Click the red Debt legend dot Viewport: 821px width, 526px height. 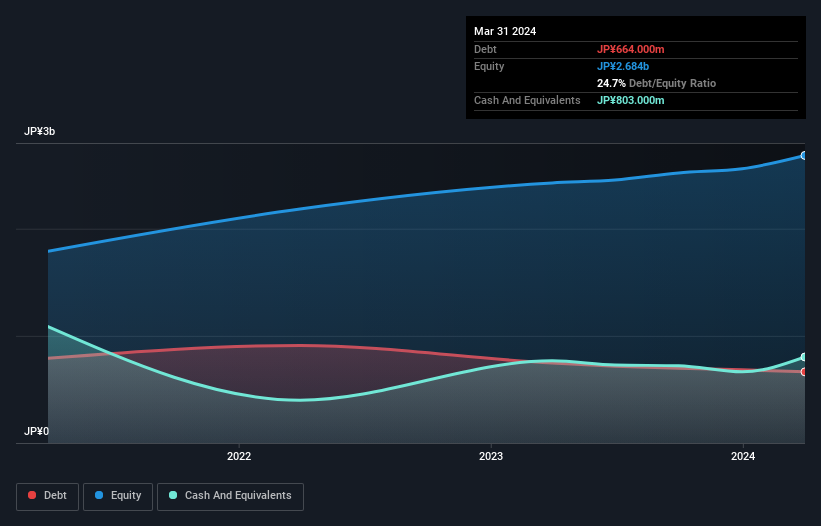[x=32, y=495]
